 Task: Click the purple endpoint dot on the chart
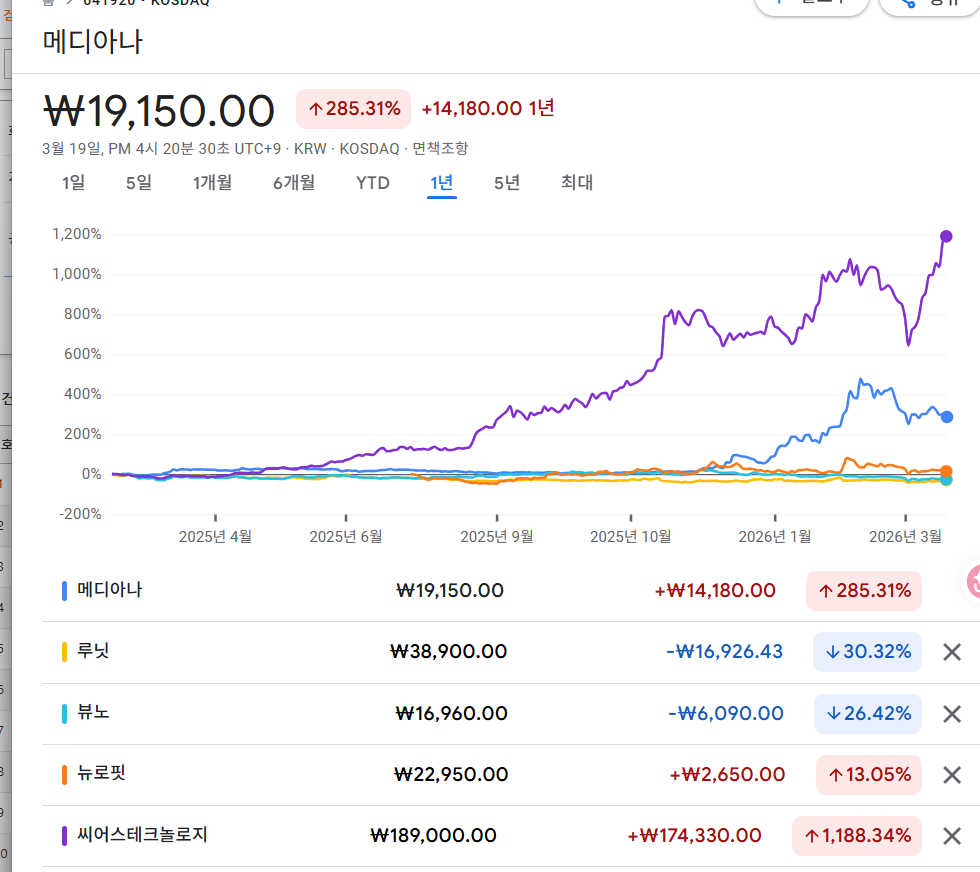pos(946,237)
